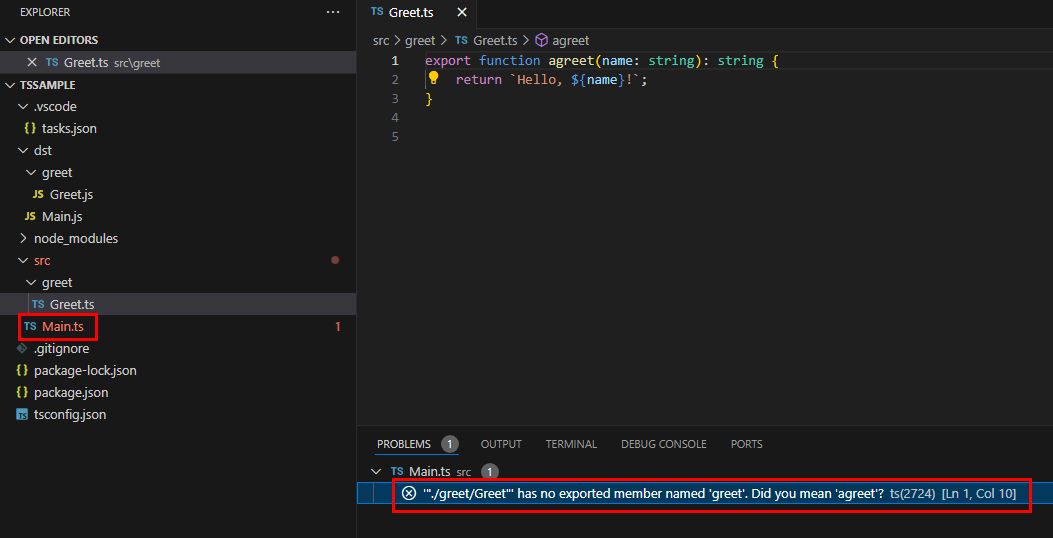Screen dimensions: 1053x538
Task: Collapse the greet folder under src
Action: pos(32,283)
